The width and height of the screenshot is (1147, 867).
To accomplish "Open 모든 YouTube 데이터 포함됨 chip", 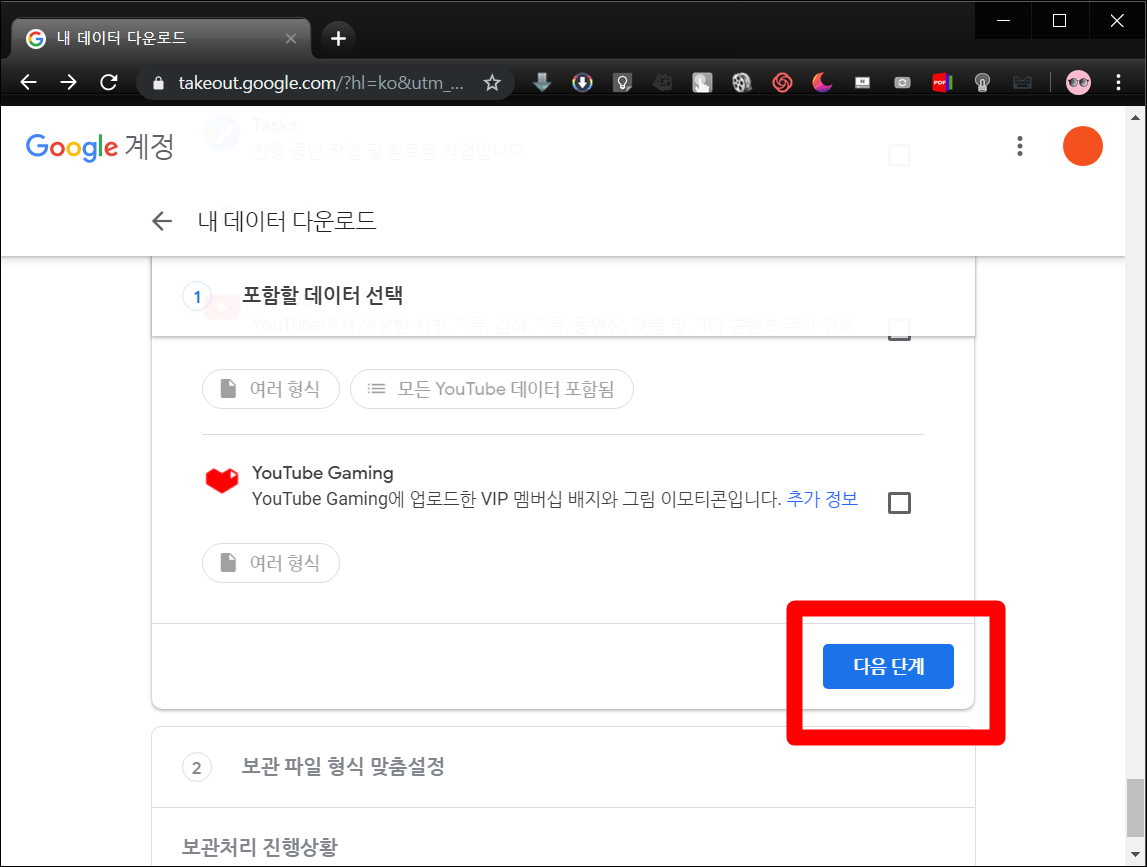I will [x=492, y=389].
